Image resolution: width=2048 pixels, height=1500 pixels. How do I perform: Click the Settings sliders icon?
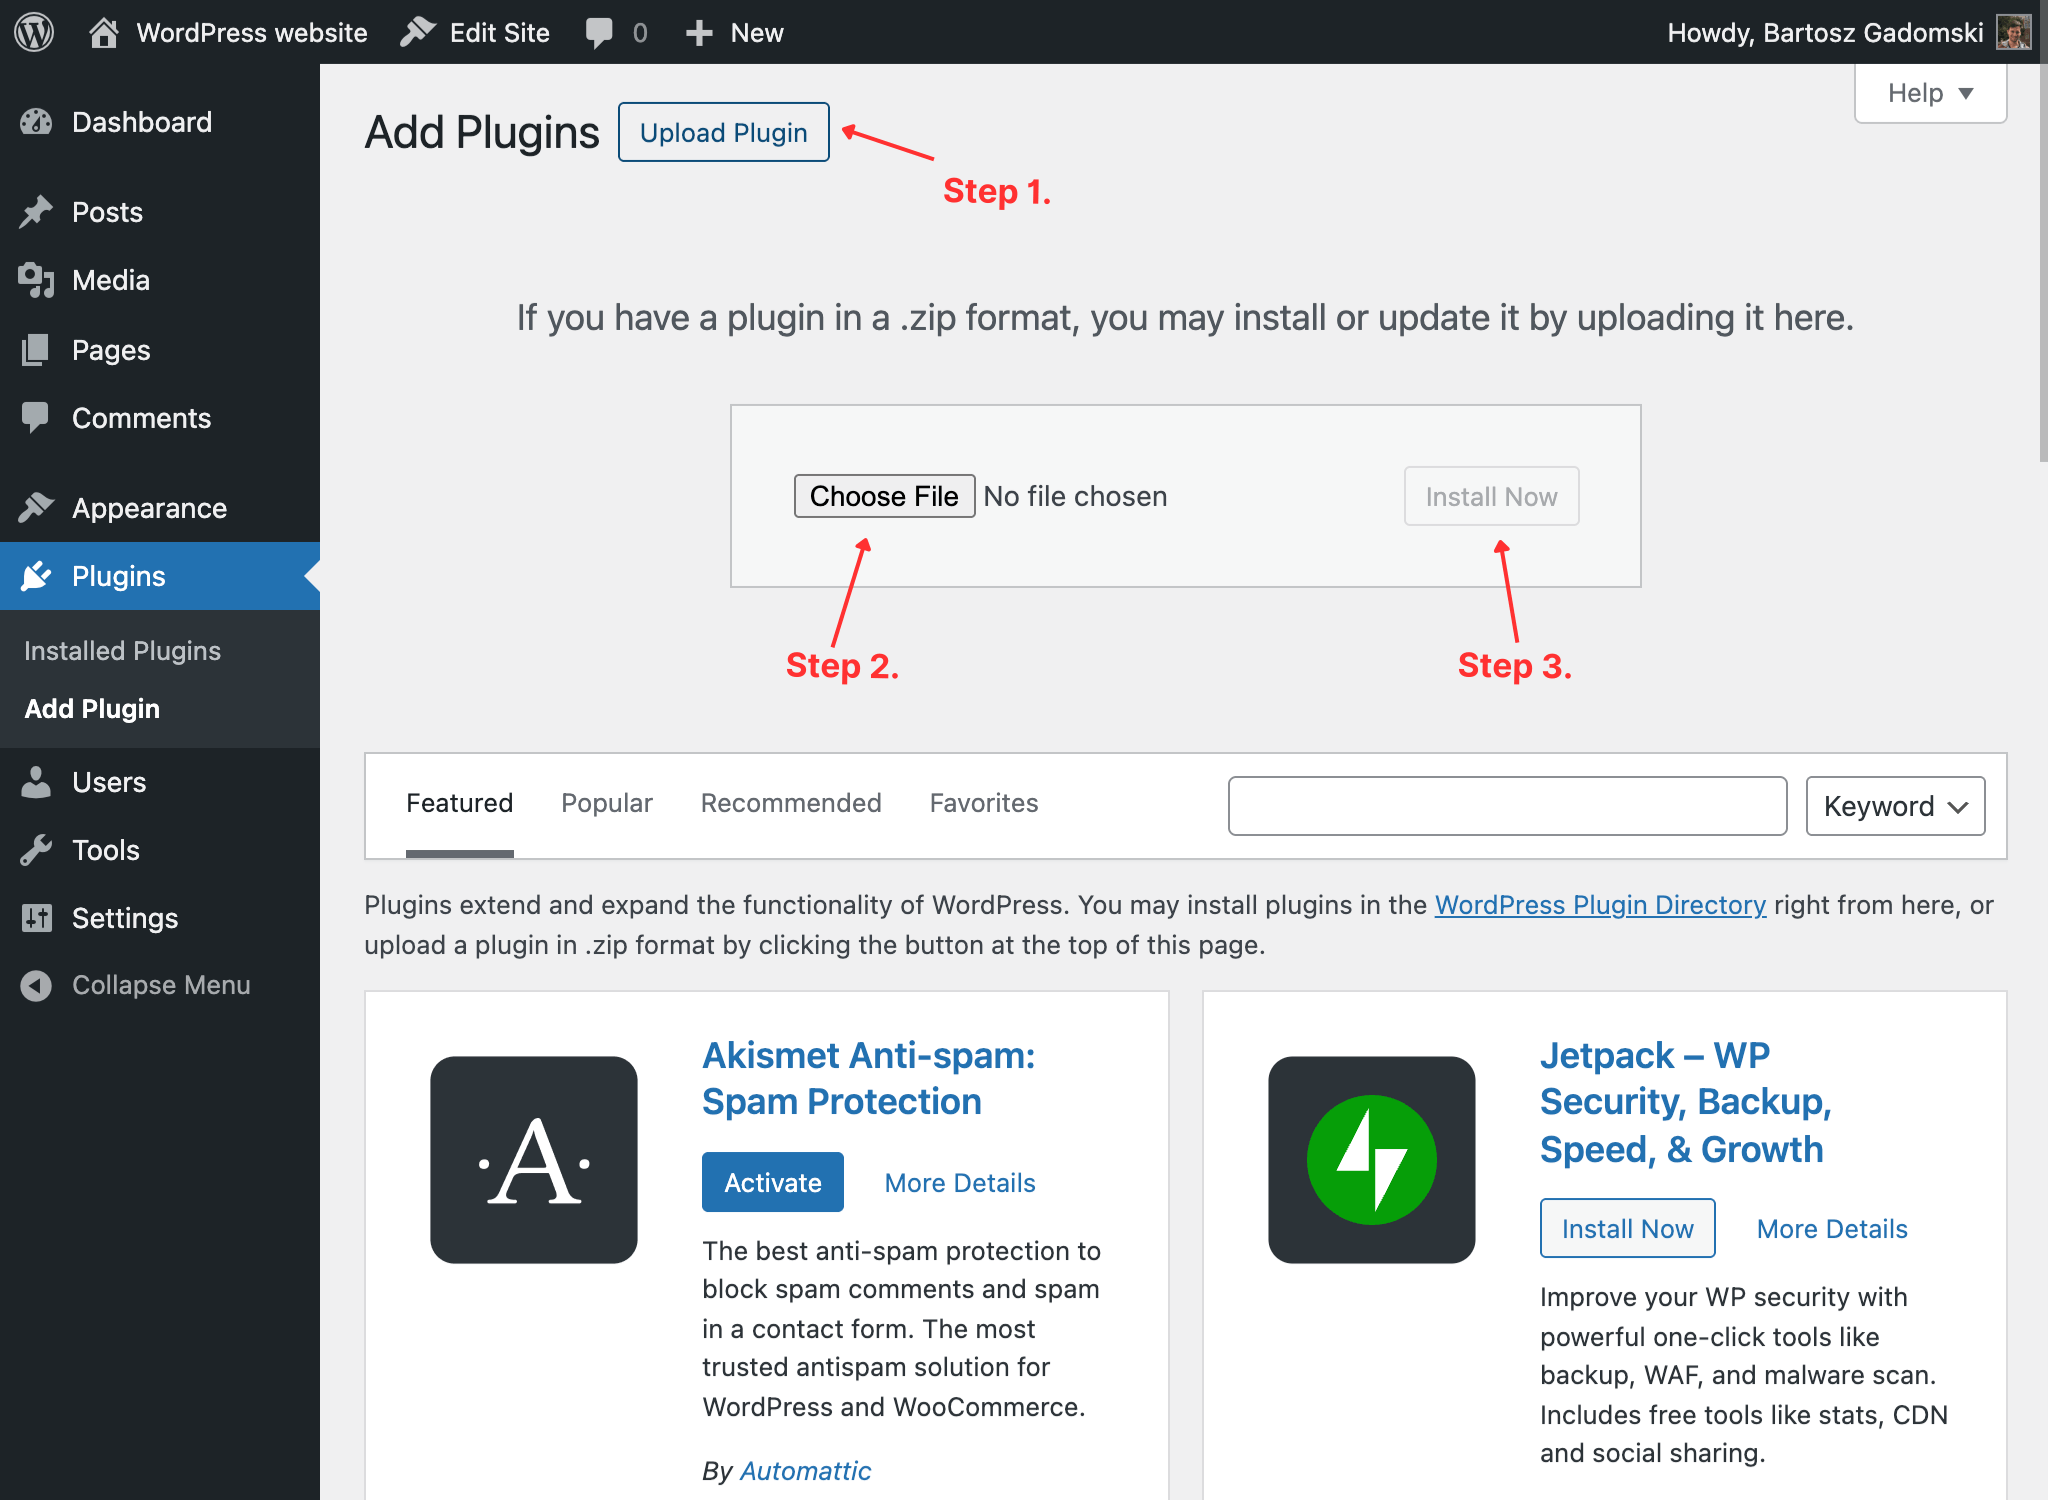tap(36, 918)
